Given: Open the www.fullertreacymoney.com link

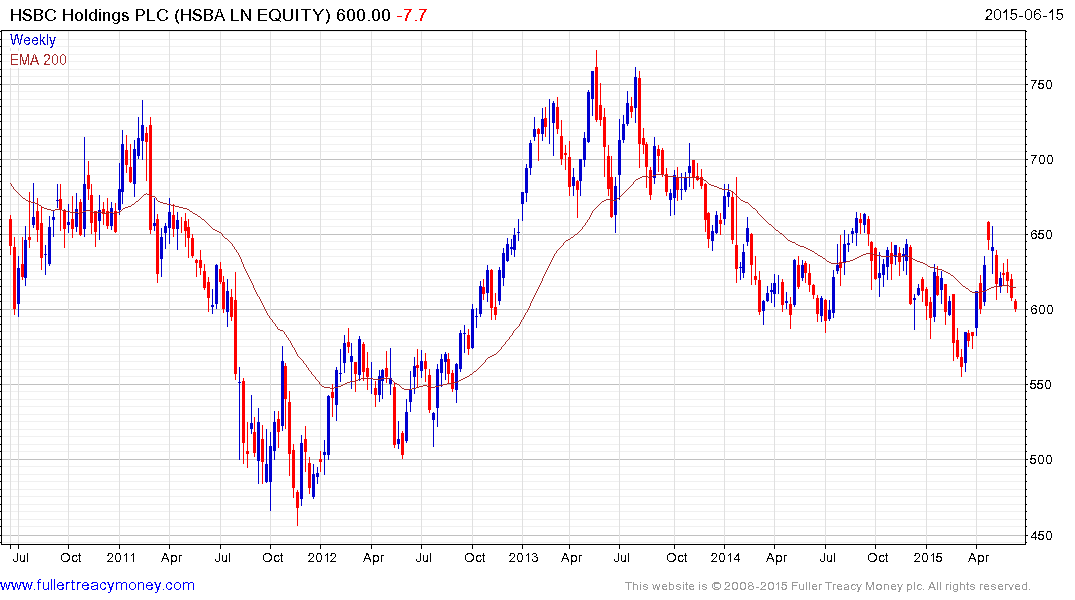Looking at the screenshot, I should 97,585.
